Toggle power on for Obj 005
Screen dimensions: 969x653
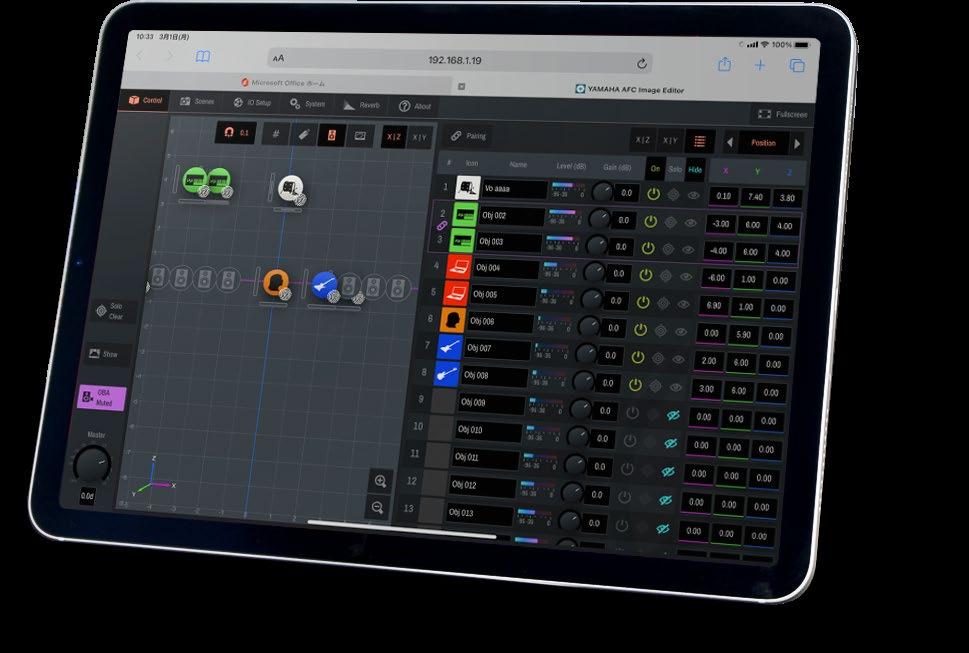[x=643, y=303]
